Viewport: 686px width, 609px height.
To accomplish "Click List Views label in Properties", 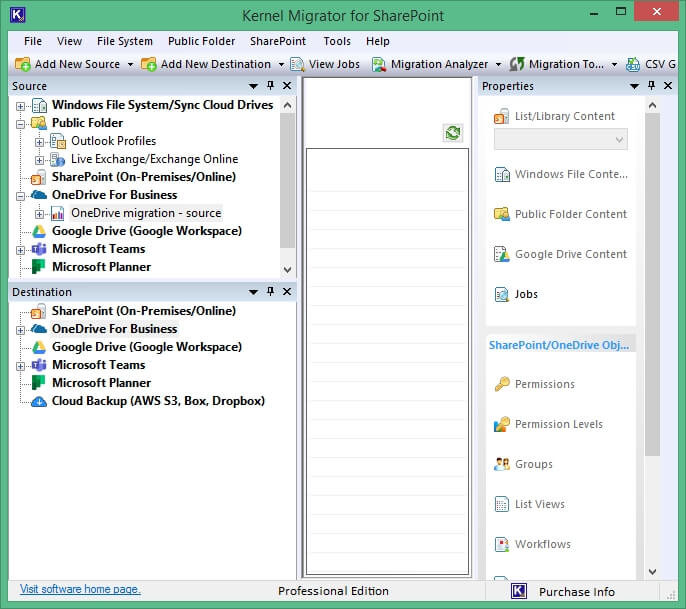I will tap(539, 504).
